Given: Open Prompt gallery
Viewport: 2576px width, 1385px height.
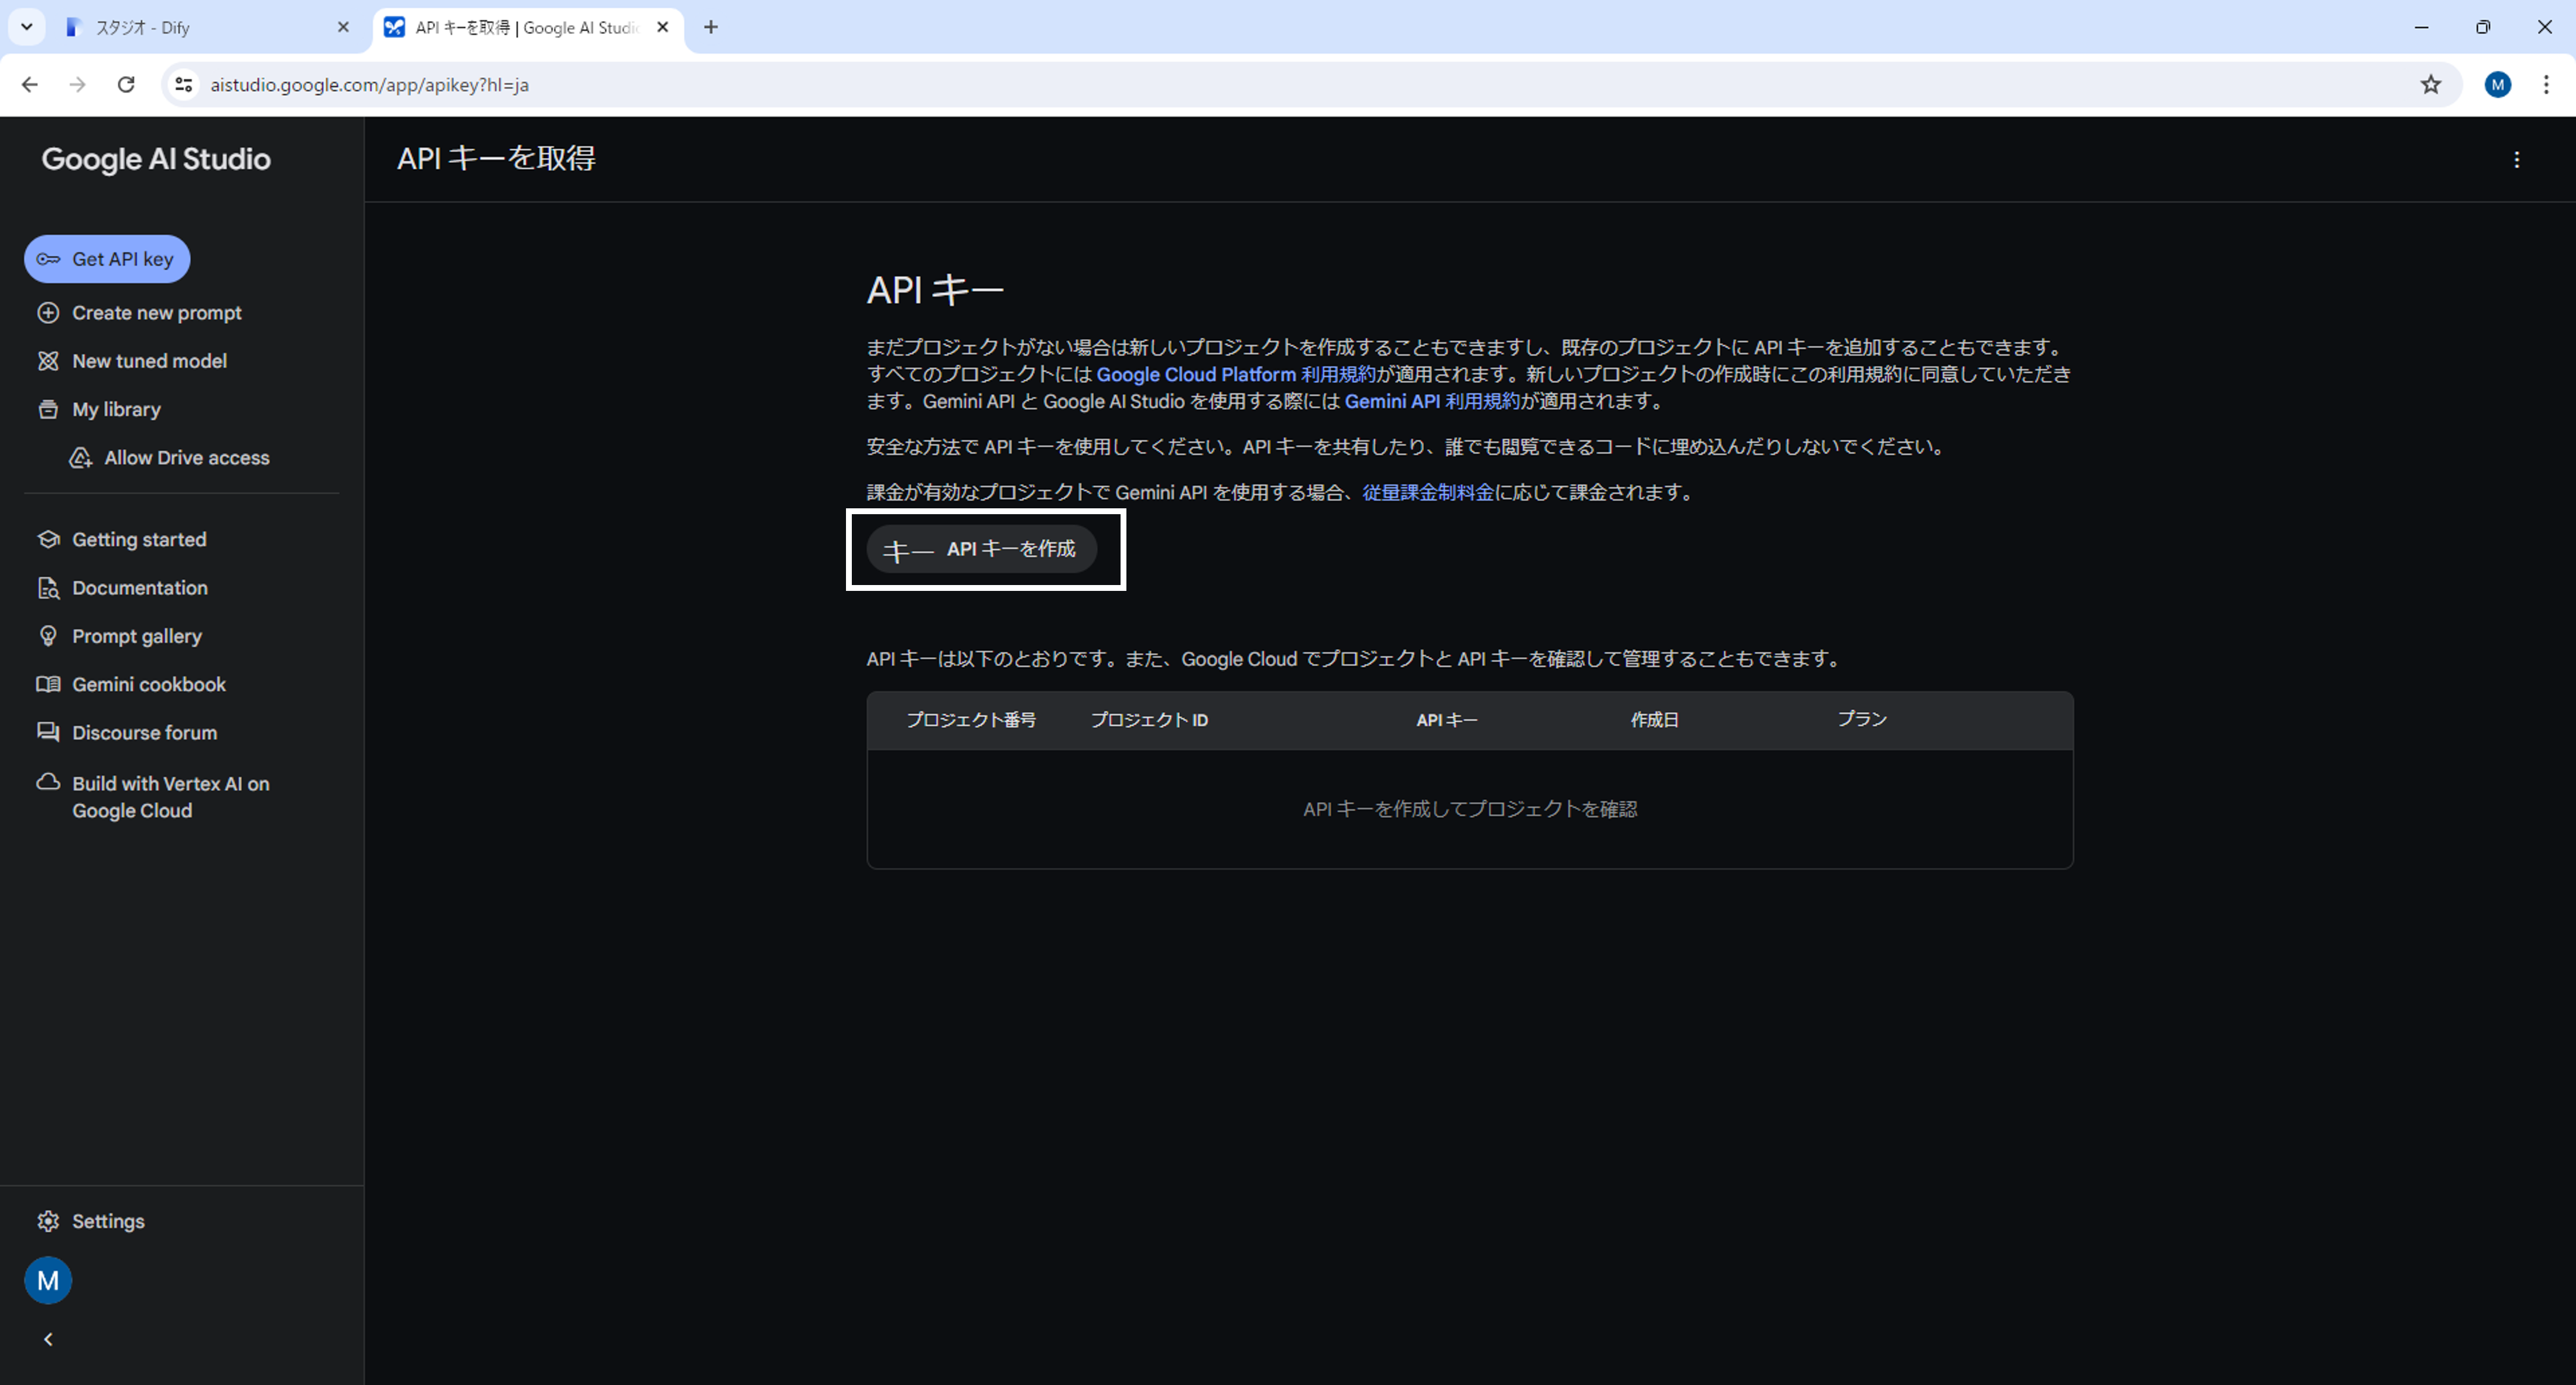Looking at the screenshot, I should pyautogui.click(x=137, y=636).
